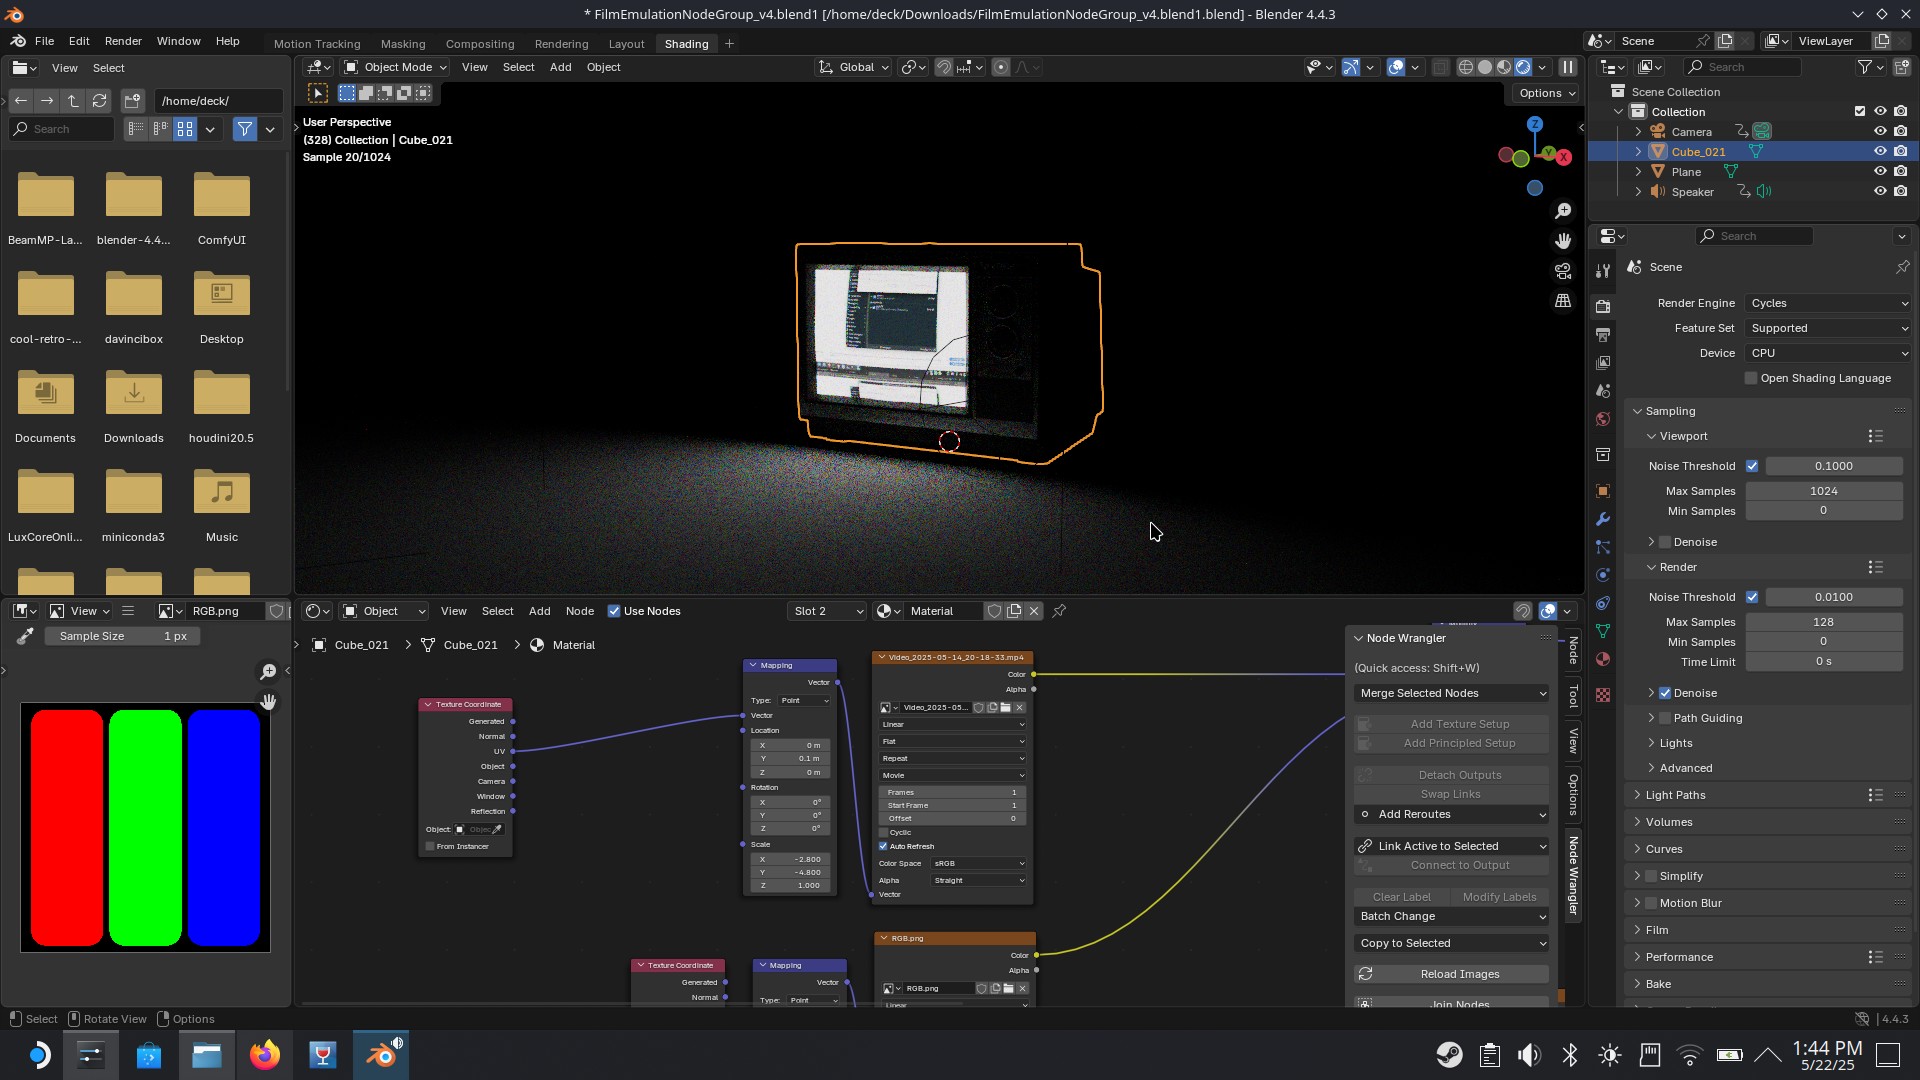1920x1080 pixels.
Task: Open the Output properties tab icon
Action: (x=1603, y=334)
